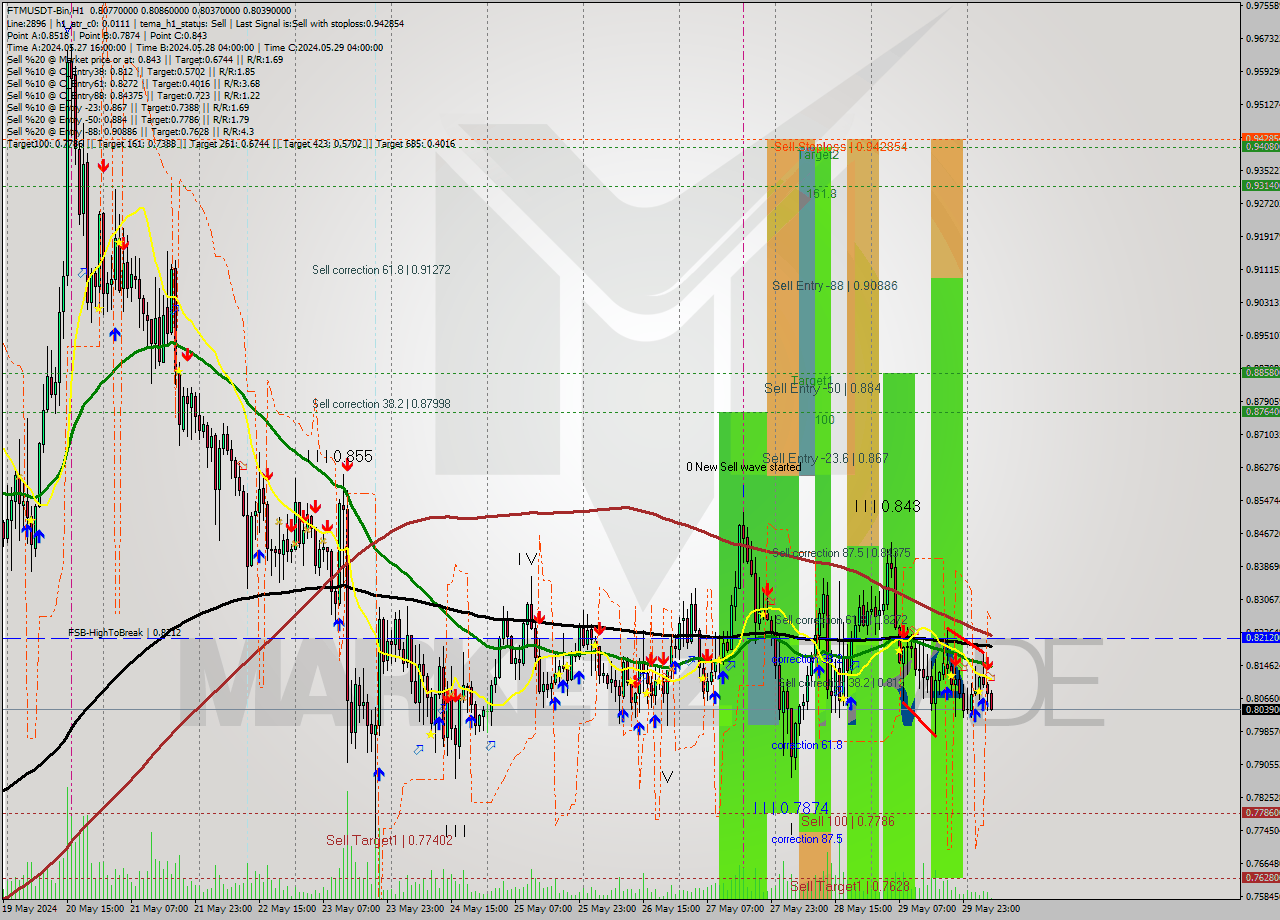1280x920 pixels.
Task: Click the green 0.93140 price tag
Action: click(x=1260, y=186)
